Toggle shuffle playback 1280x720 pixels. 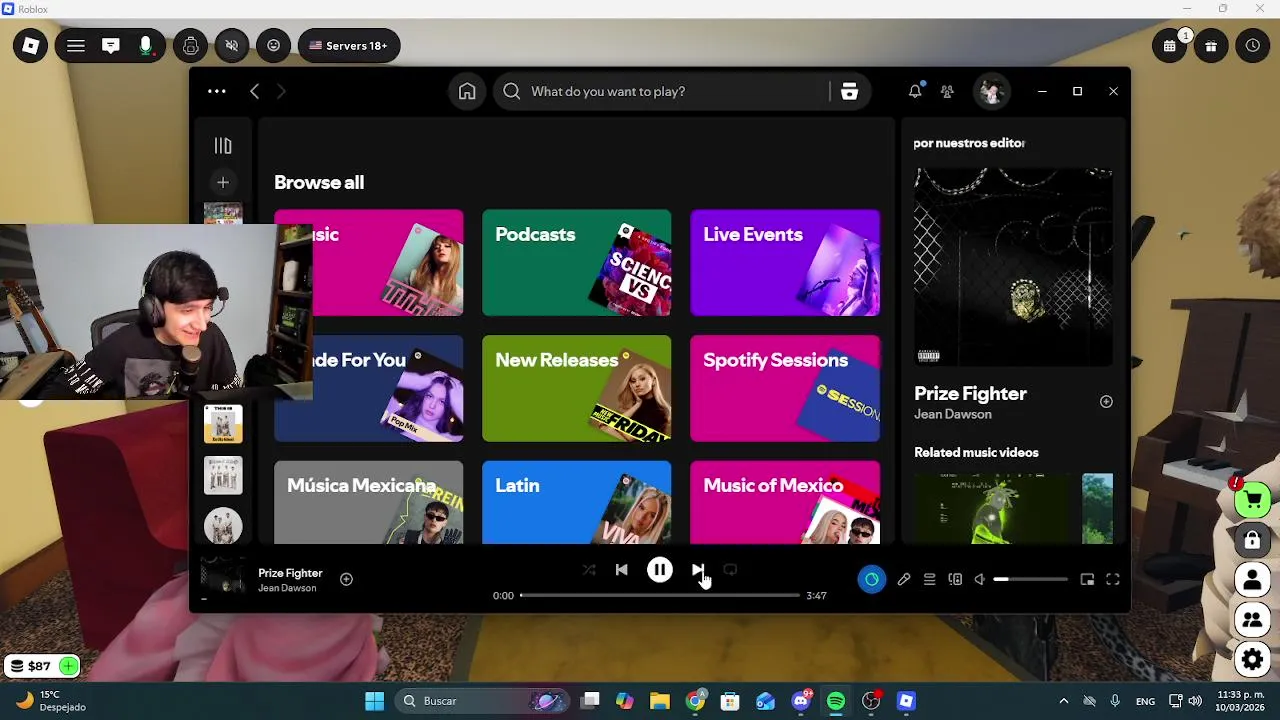589,570
